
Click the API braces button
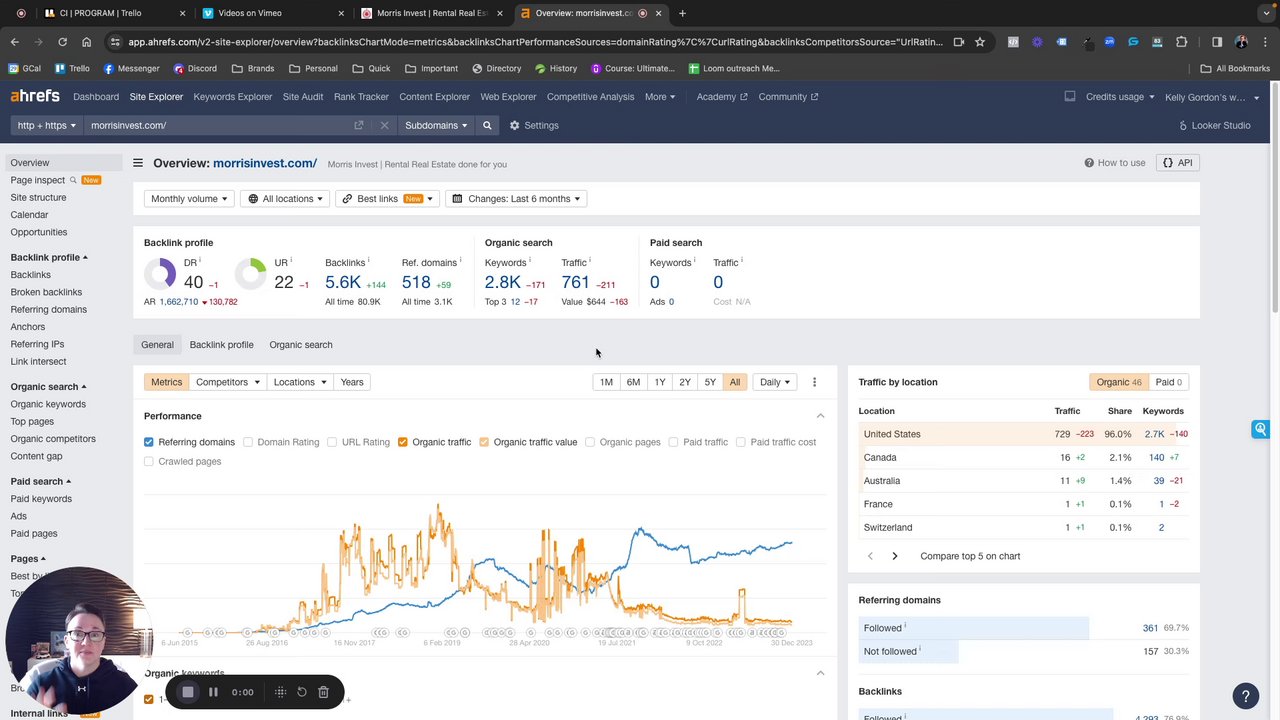pos(1177,163)
